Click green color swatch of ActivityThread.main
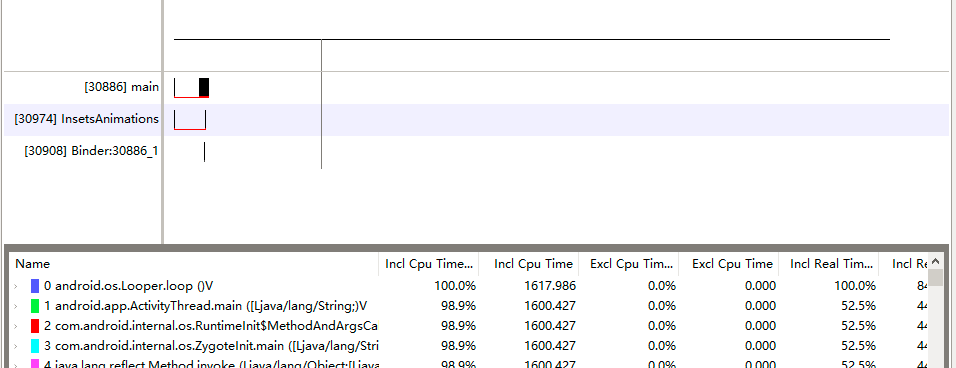 click(35, 306)
